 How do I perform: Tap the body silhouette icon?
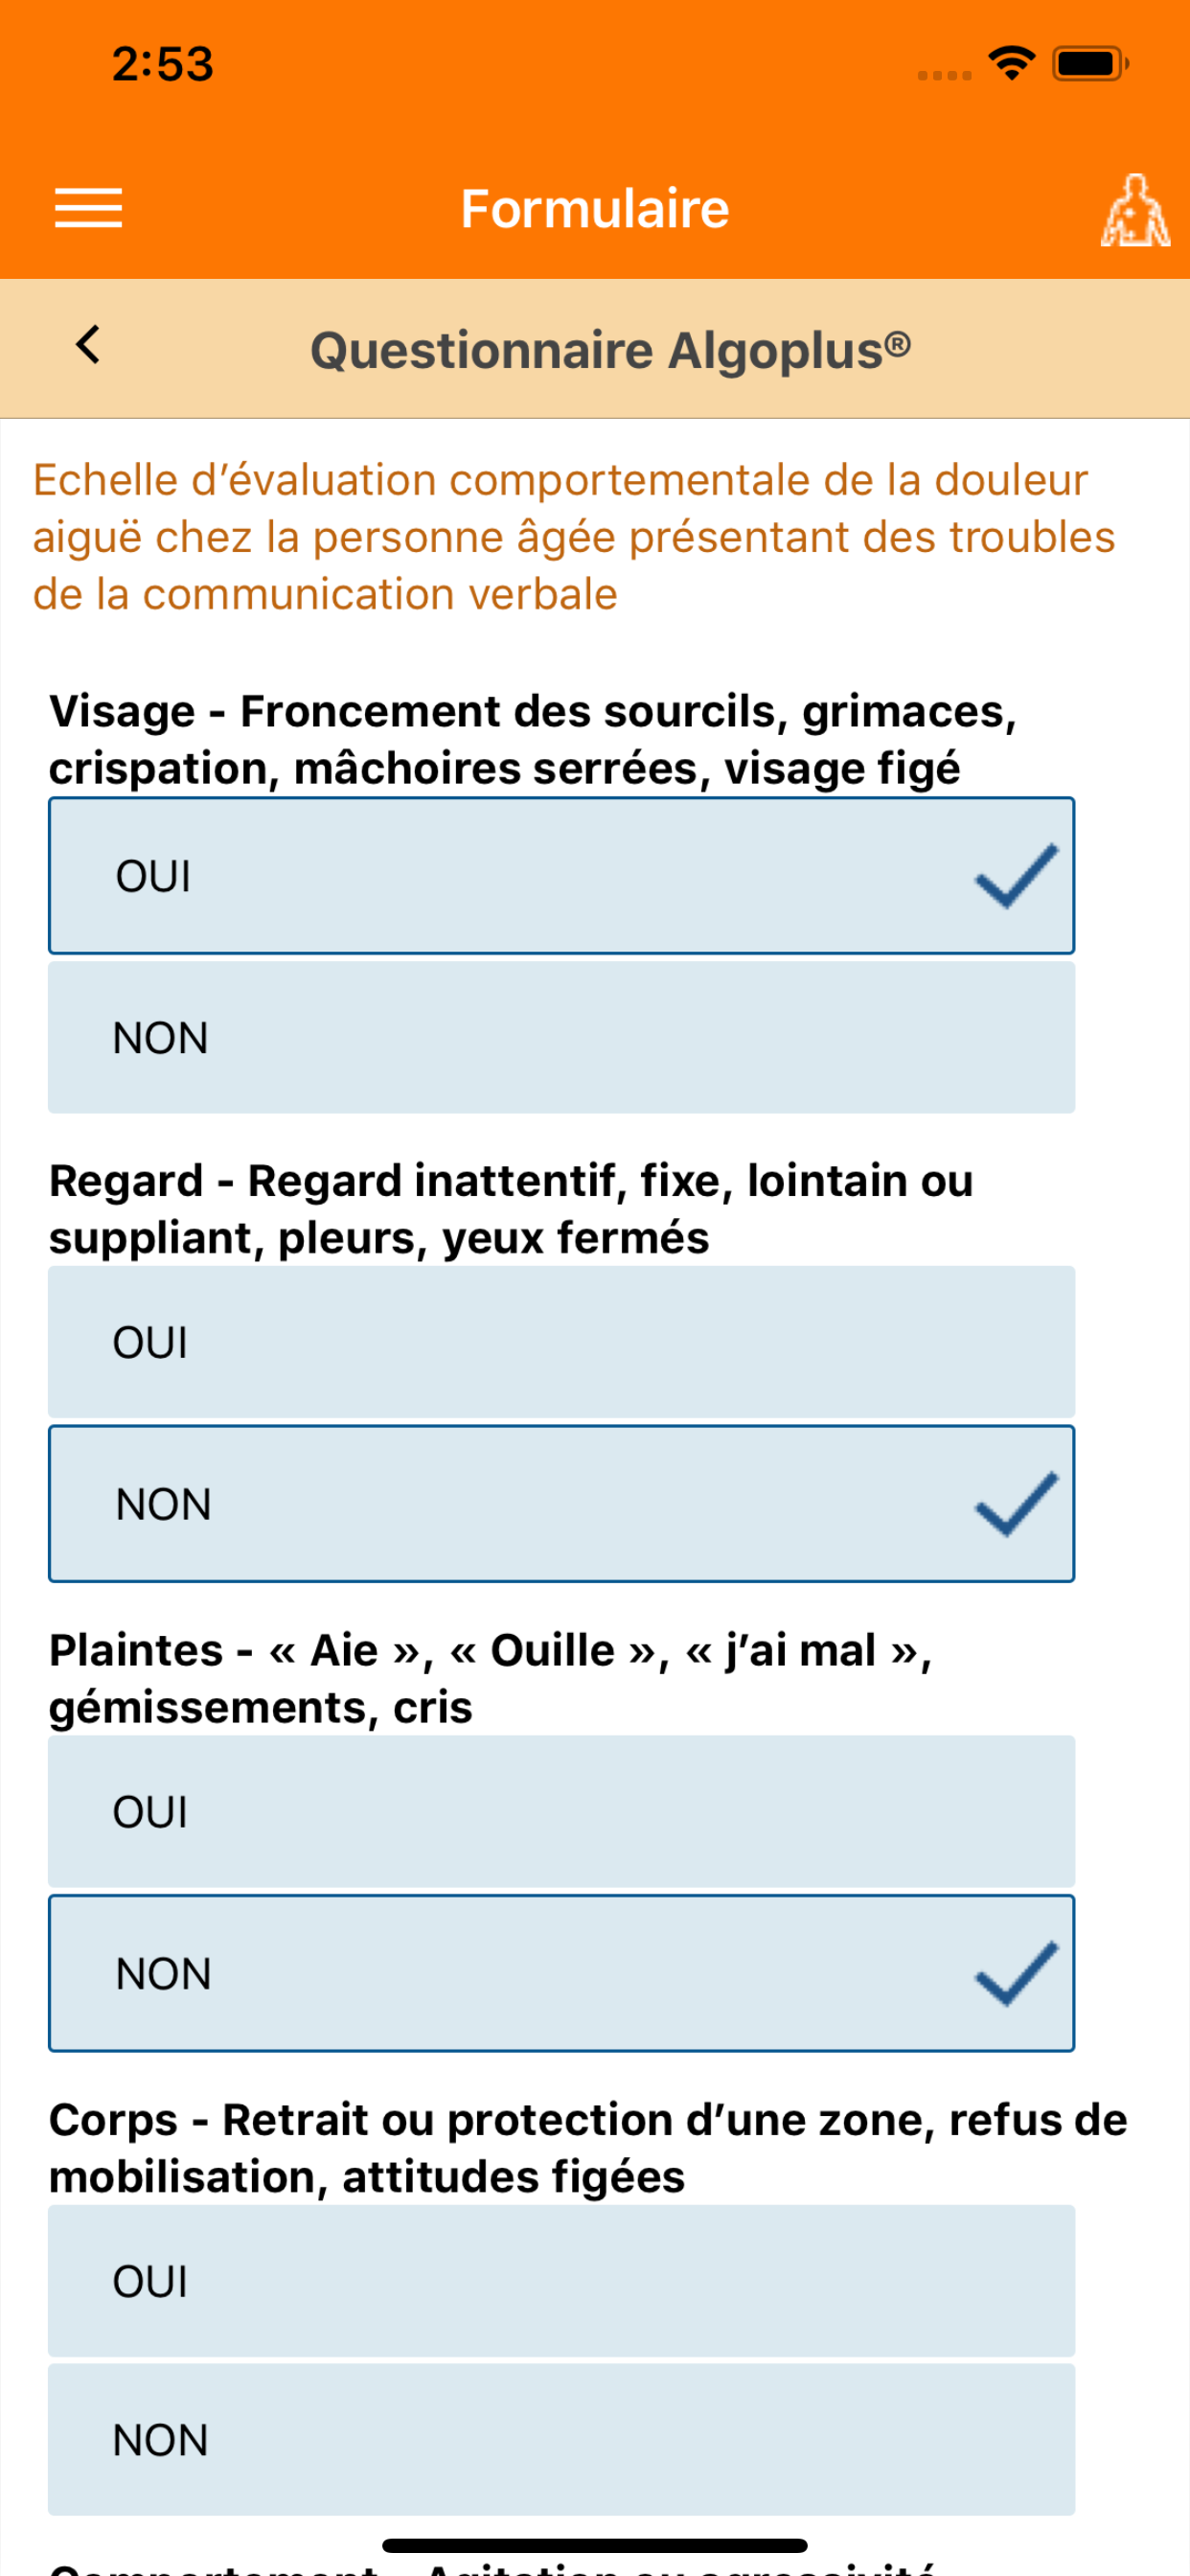click(1135, 210)
